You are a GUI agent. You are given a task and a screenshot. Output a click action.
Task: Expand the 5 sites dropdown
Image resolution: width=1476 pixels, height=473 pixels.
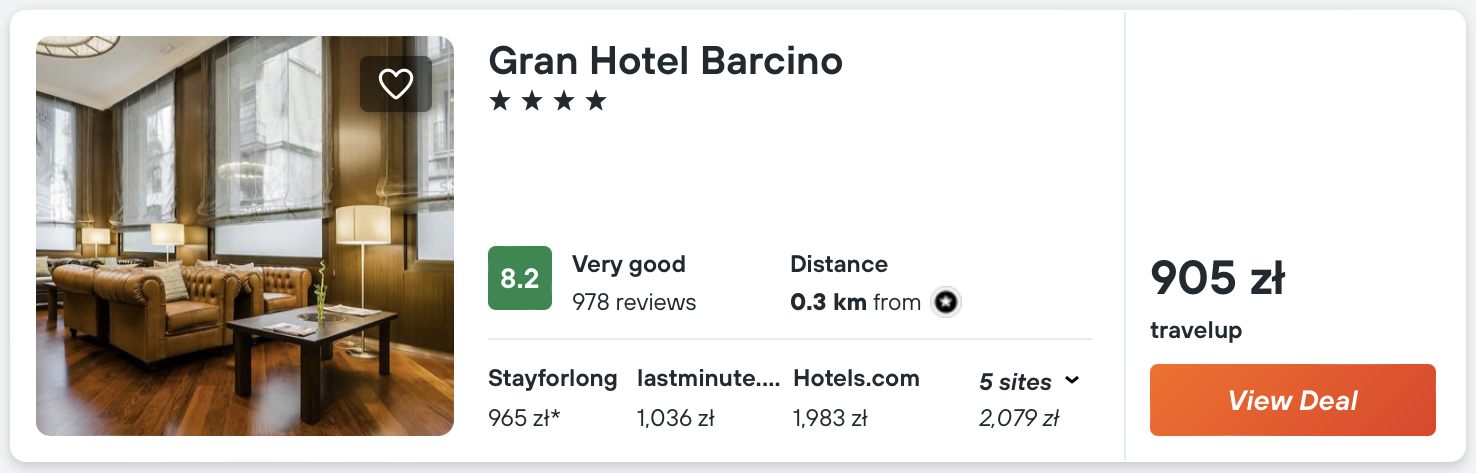pos(1029,382)
